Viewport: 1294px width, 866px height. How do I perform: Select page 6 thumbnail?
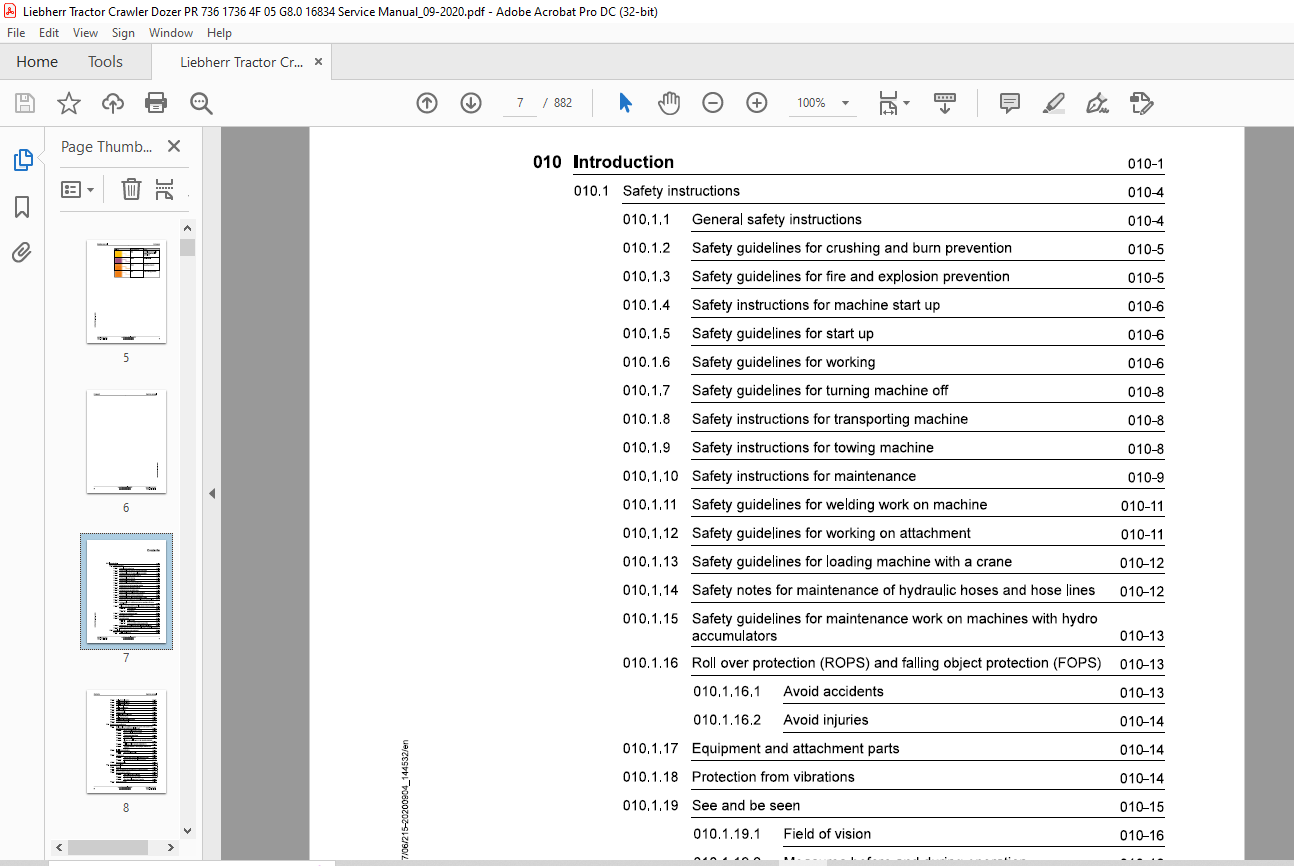tap(126, 442)
